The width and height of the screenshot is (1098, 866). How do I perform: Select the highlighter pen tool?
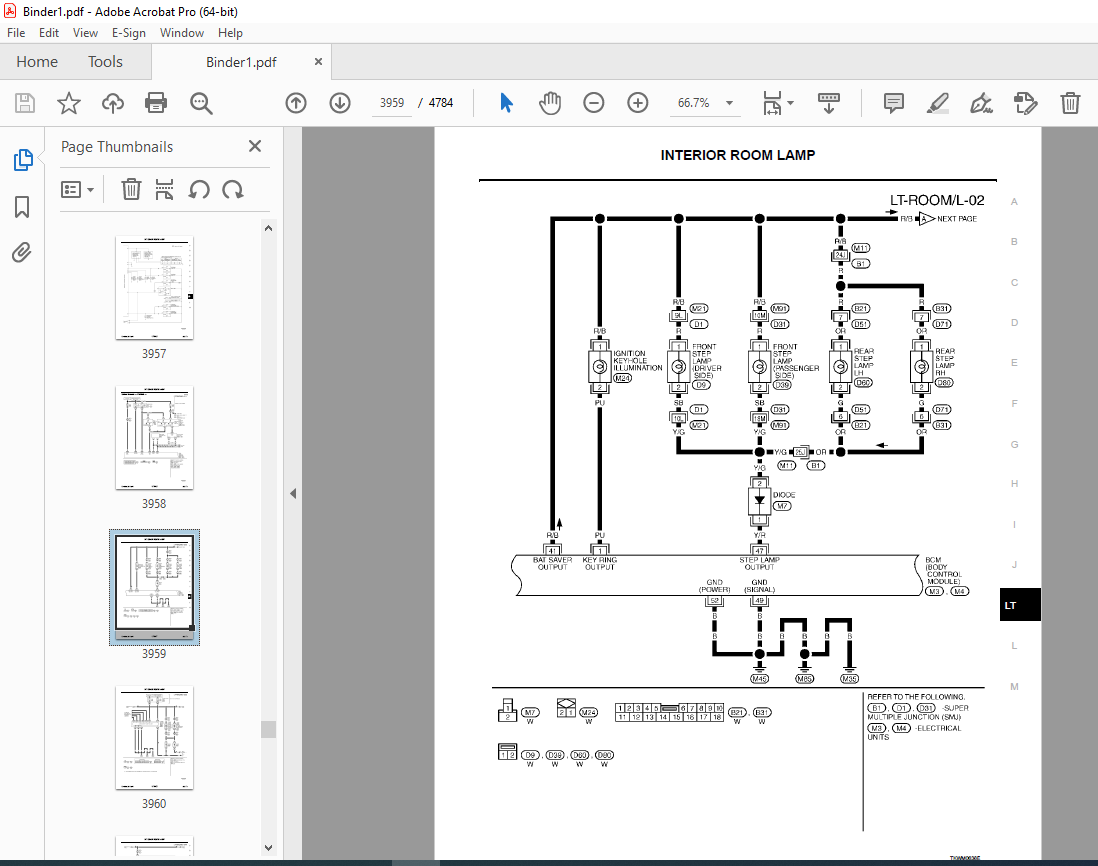[938, 103]
